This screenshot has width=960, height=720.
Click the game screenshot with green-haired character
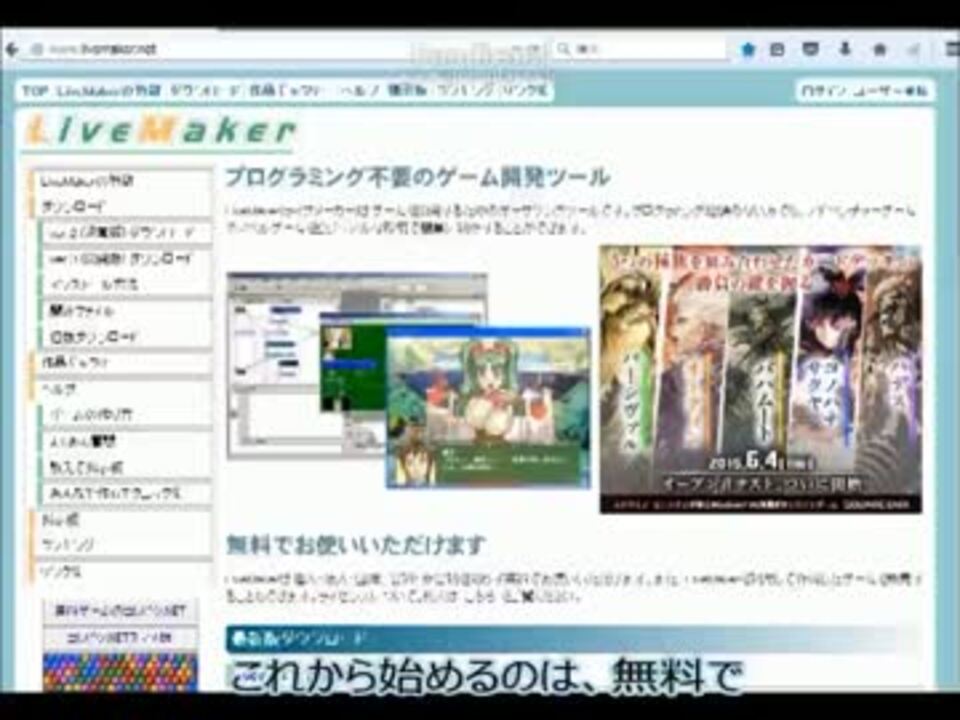pos(488,408)
